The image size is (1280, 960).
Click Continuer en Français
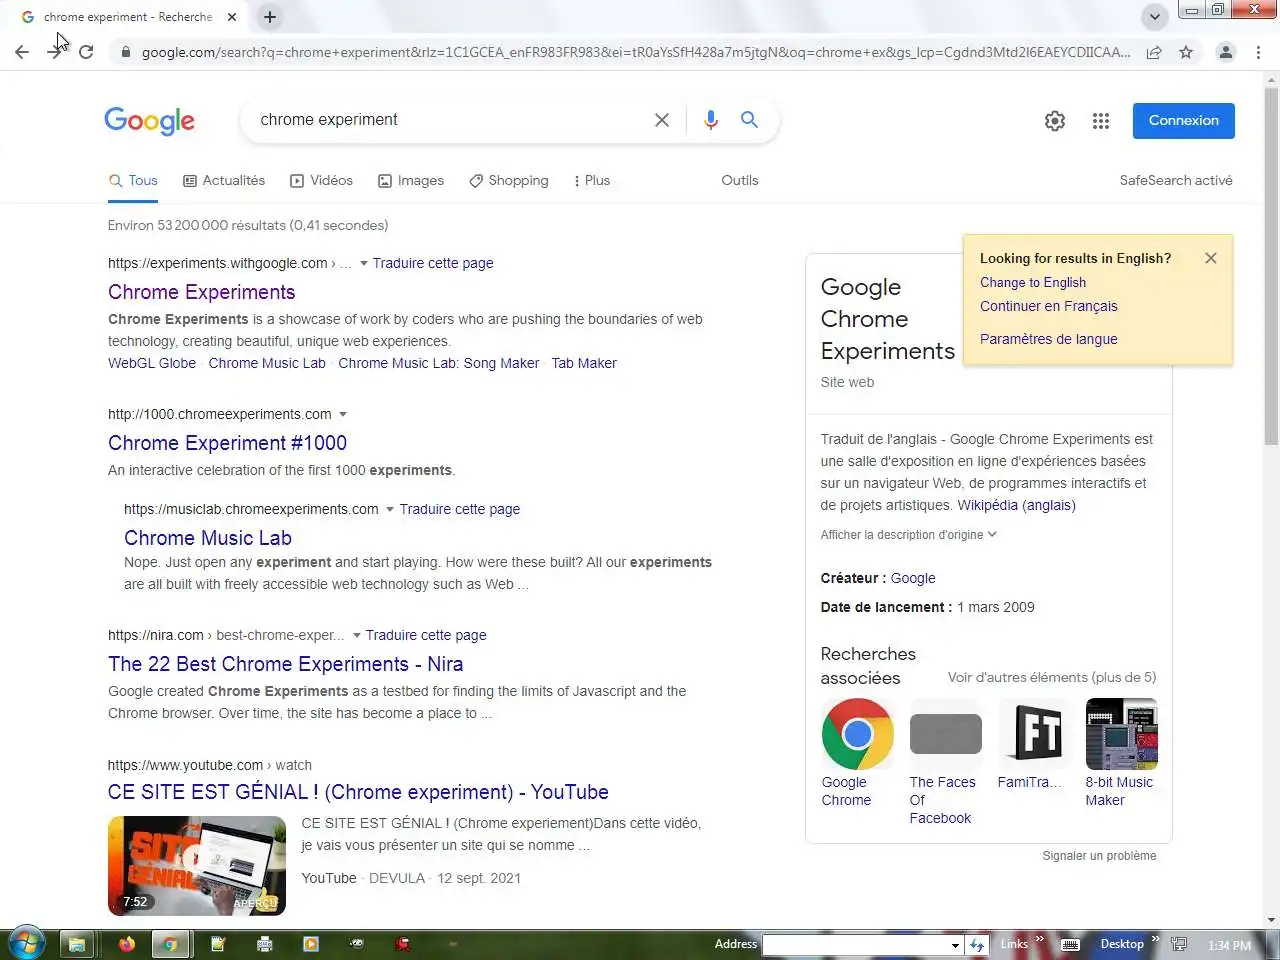tap(1049, 307)
